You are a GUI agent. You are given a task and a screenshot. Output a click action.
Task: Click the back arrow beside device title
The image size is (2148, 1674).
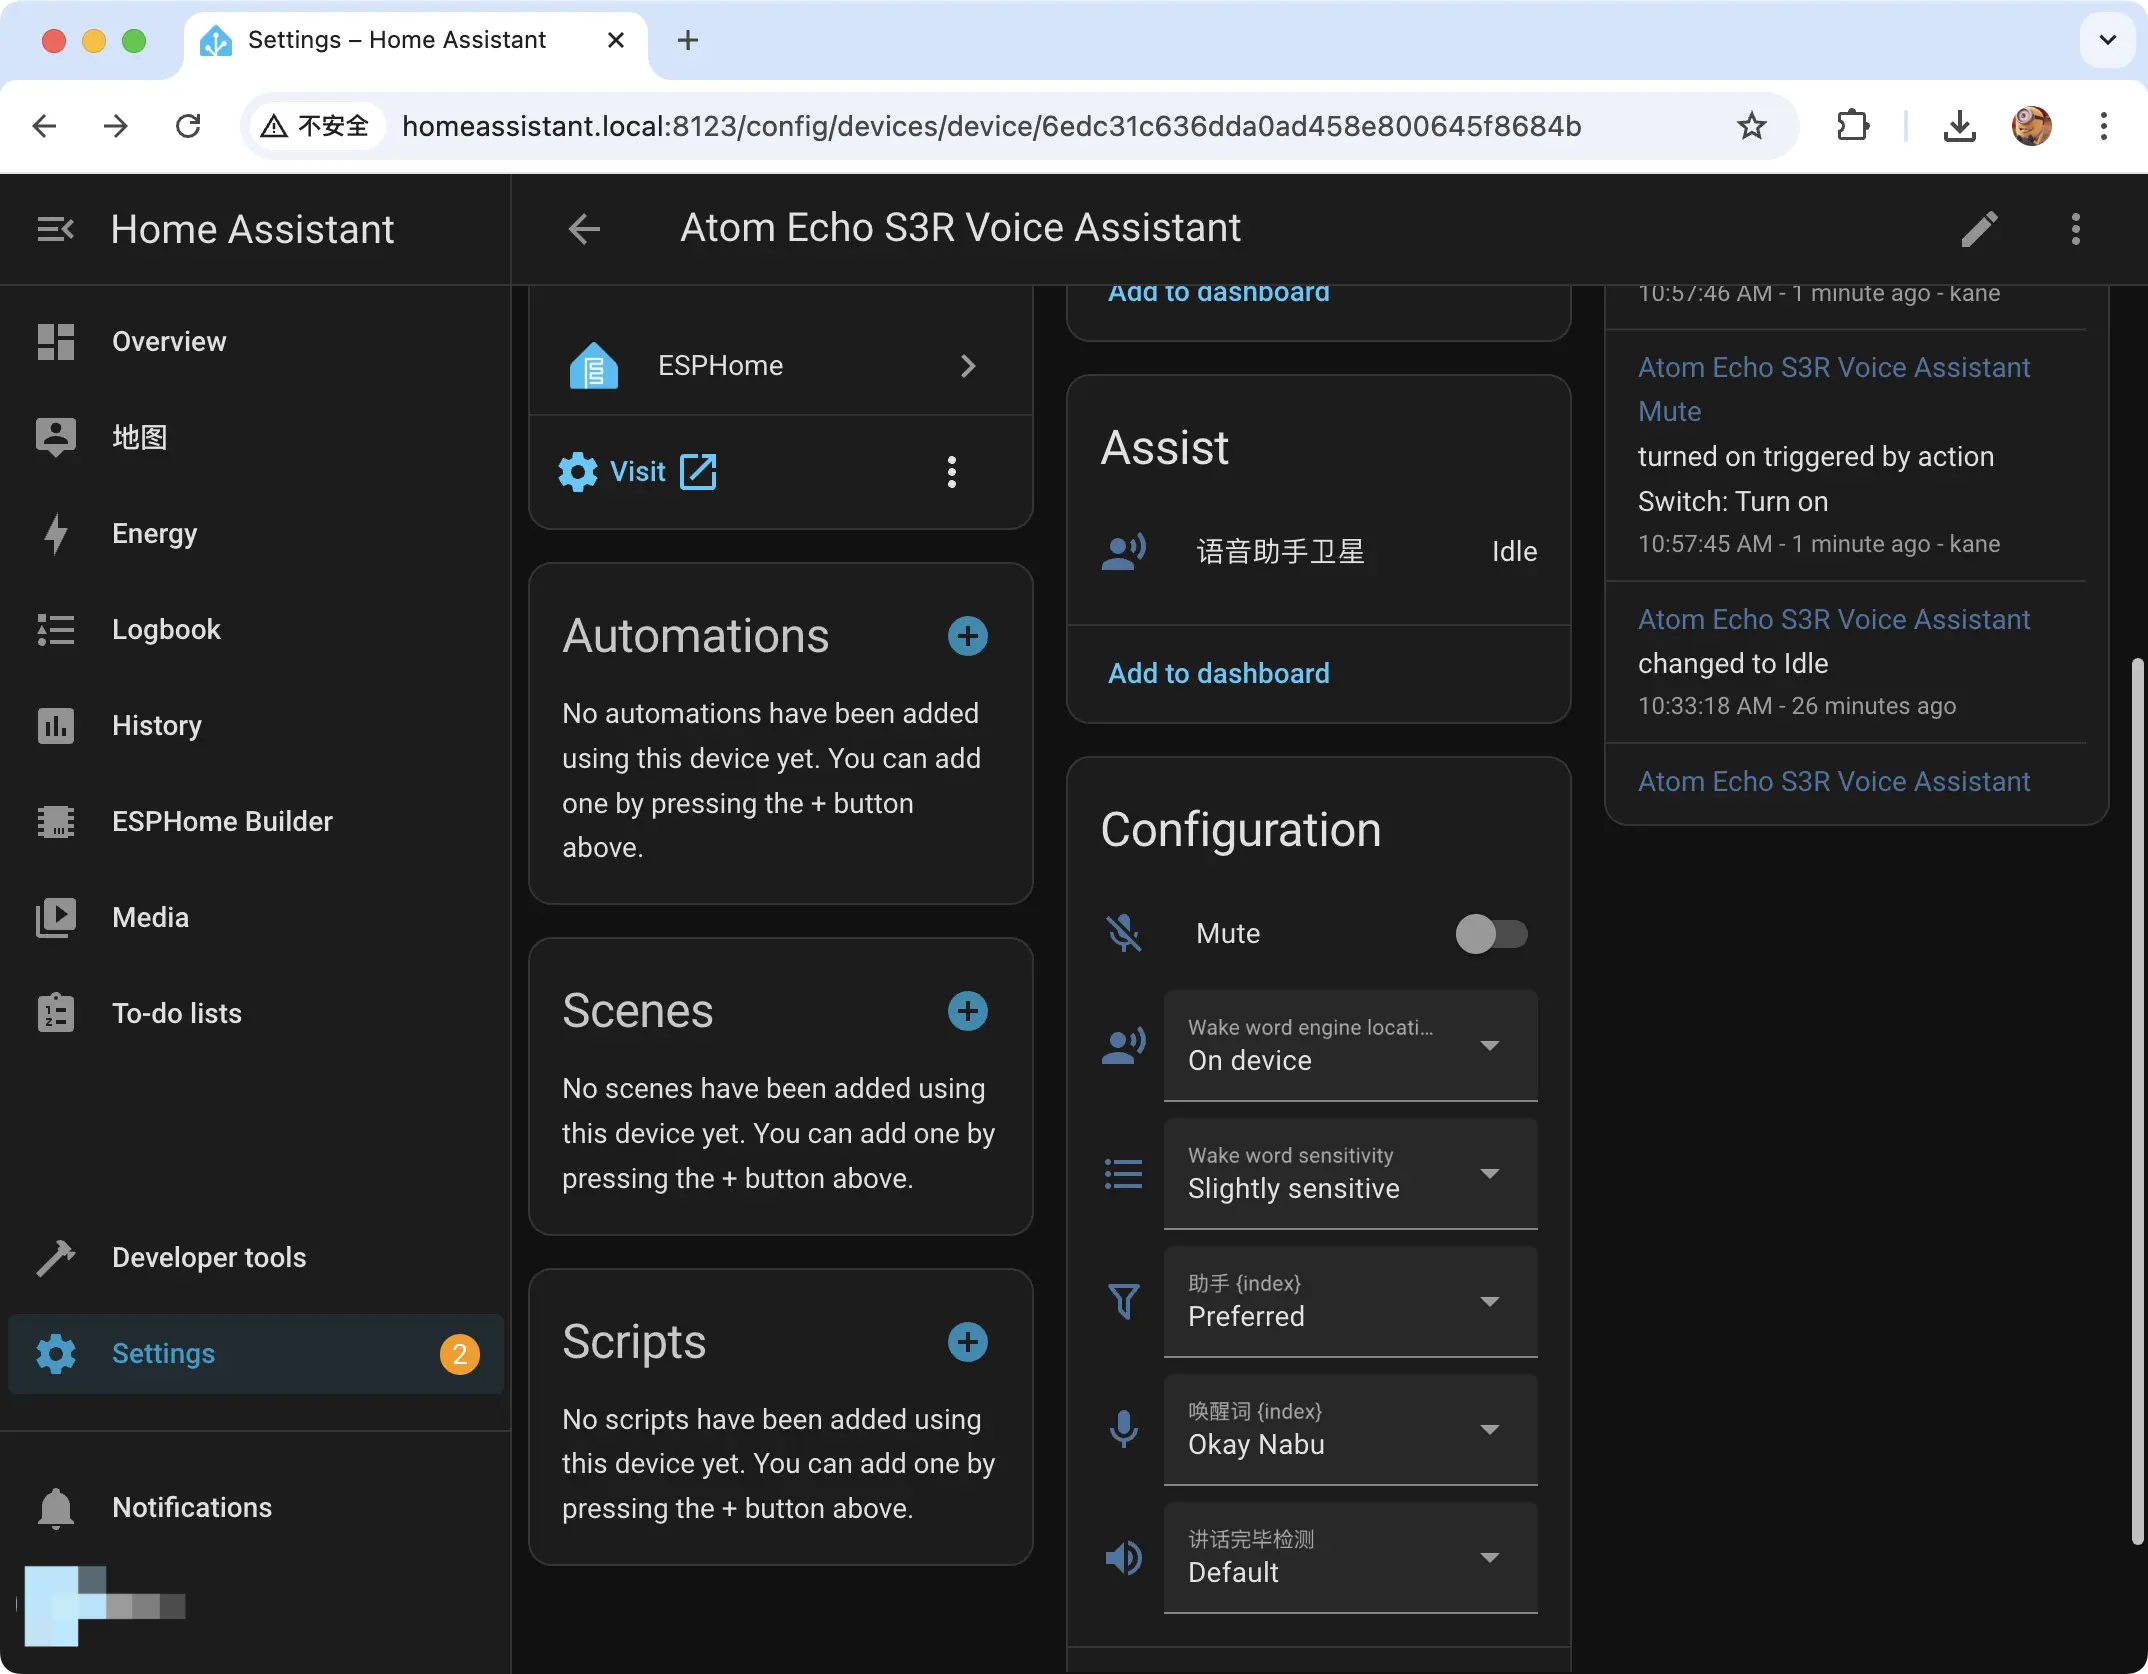pyautogui.click(x=584, y=229)
